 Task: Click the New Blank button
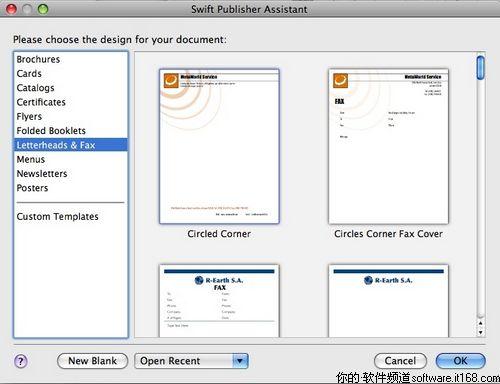tap(92, 361)
